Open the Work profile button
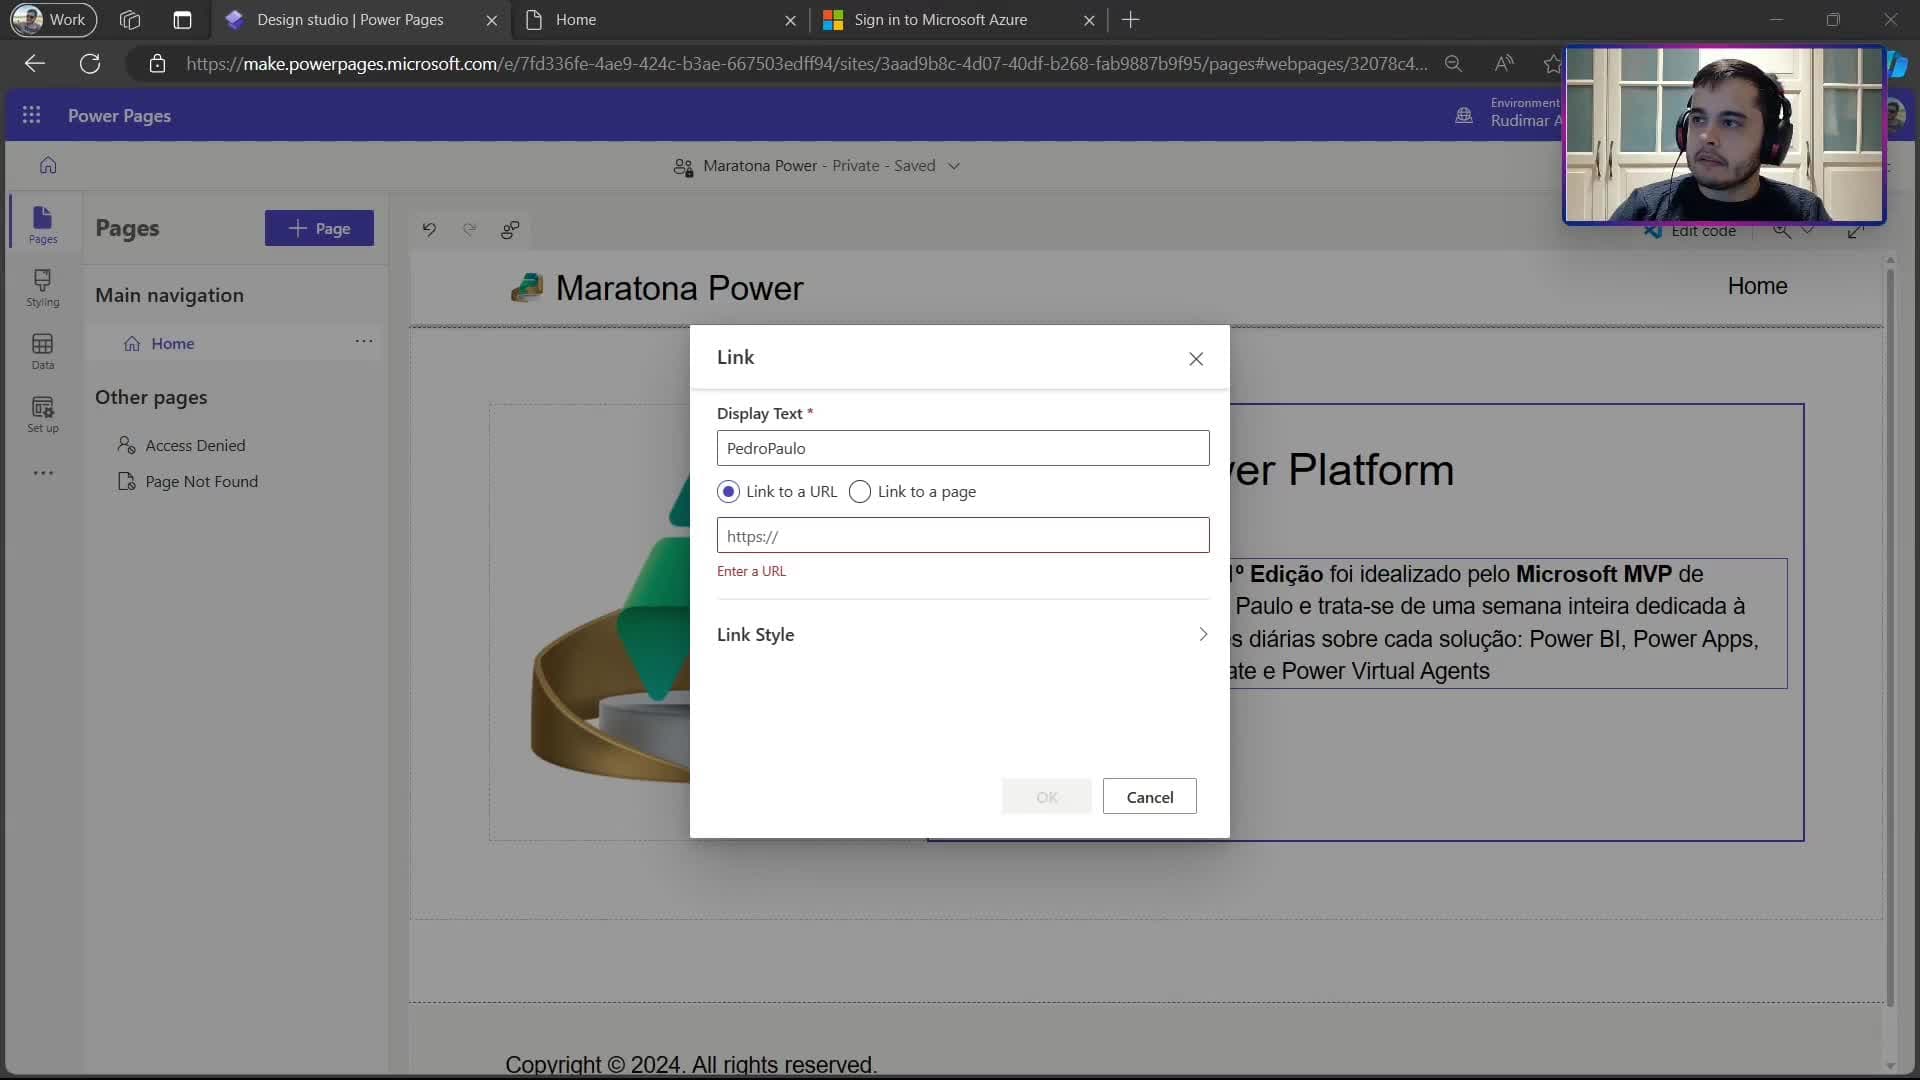The height and width of the screenshot is (1080, 1920). (x=53, y=20)
